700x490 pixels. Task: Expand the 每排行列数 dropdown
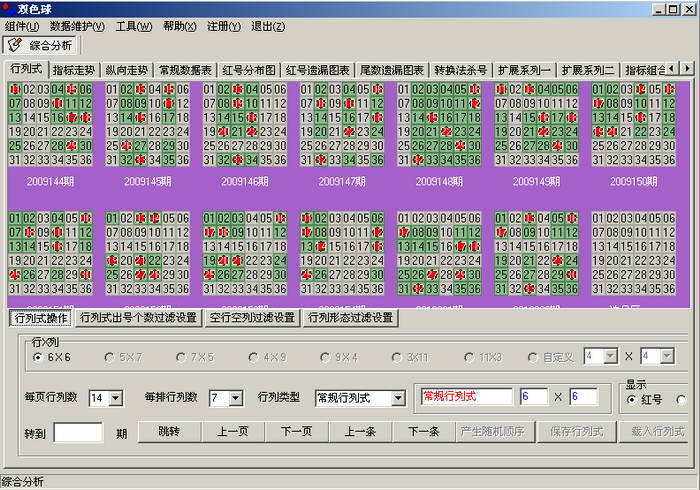pyautogui.click(x=236, y=398)
